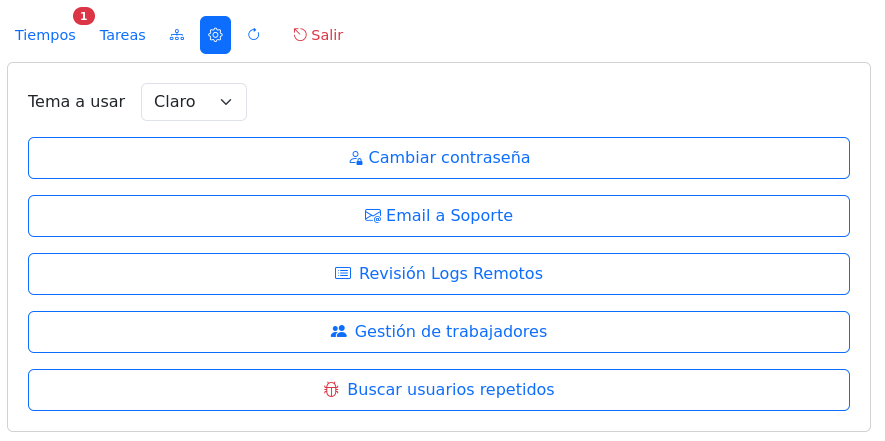
Task: Launch Buscar usuarios repetidos
Action: 439,390
